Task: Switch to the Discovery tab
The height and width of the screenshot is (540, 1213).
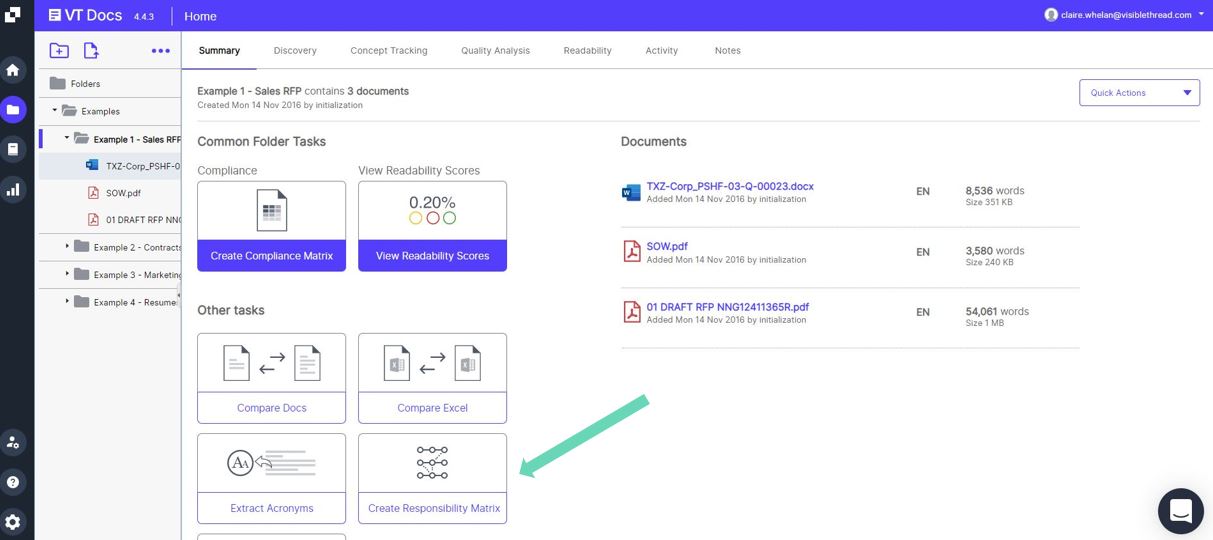Action: tap(295, 50)
